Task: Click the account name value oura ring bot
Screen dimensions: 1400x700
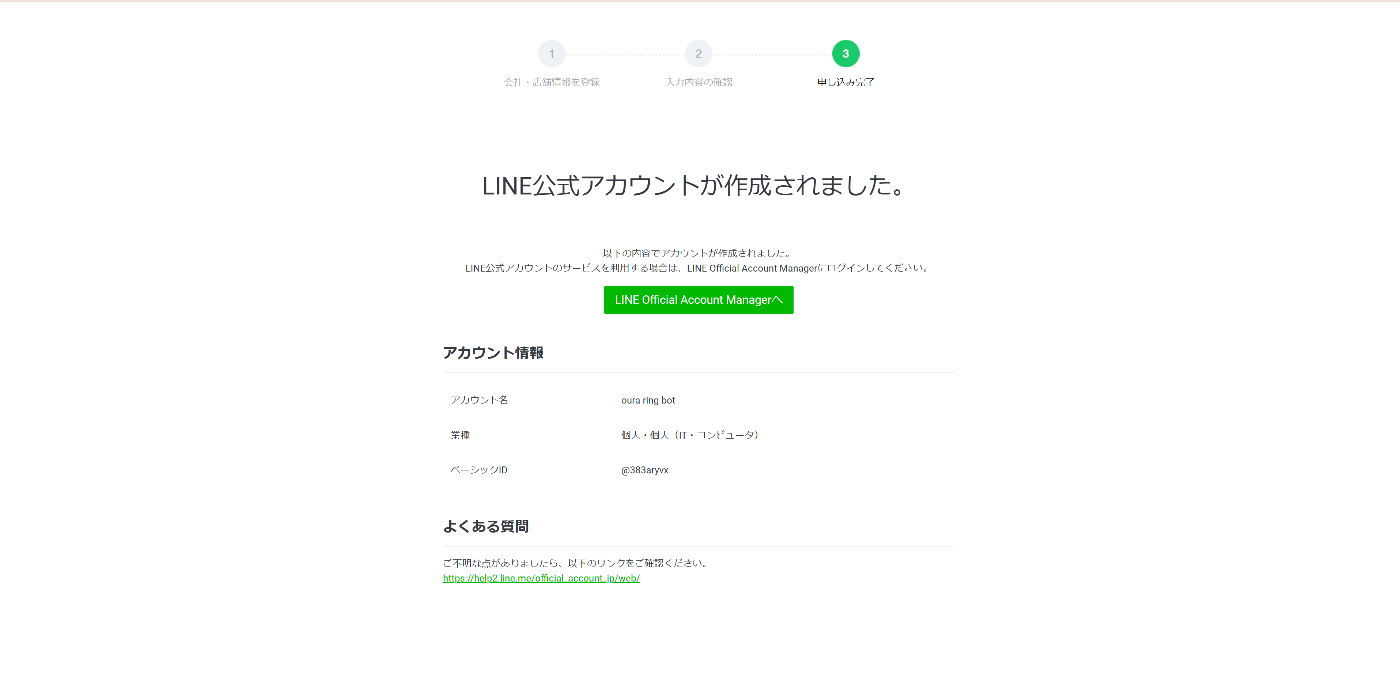Action: (x=648, y=400)
